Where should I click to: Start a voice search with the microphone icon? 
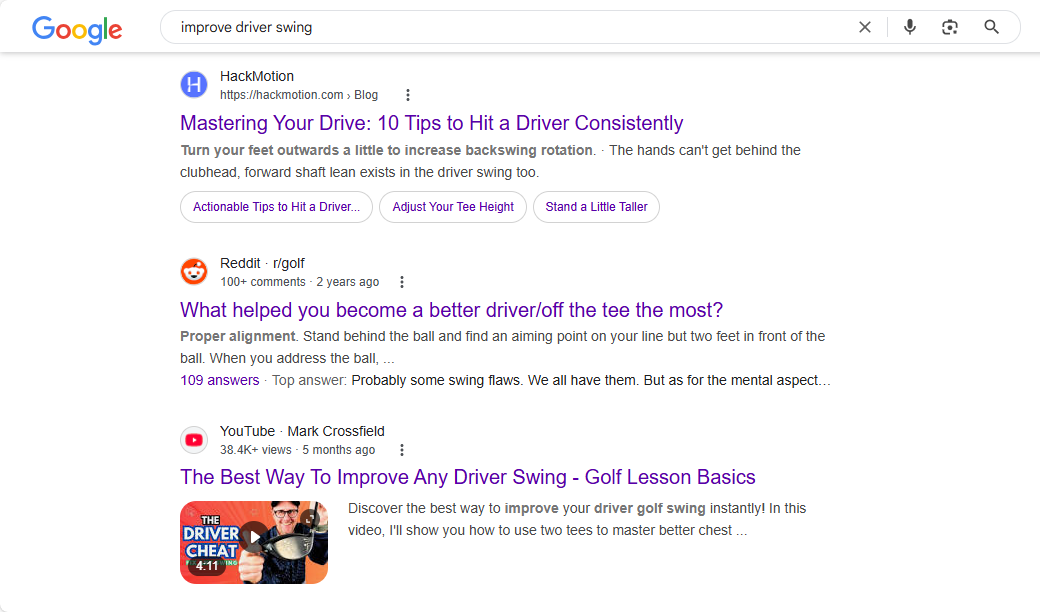tap(909, 27)
